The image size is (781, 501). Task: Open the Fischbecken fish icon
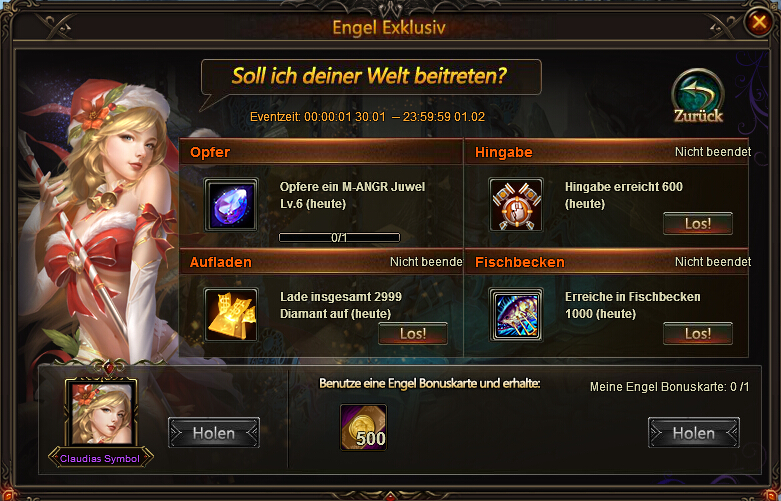pos(516,315)
